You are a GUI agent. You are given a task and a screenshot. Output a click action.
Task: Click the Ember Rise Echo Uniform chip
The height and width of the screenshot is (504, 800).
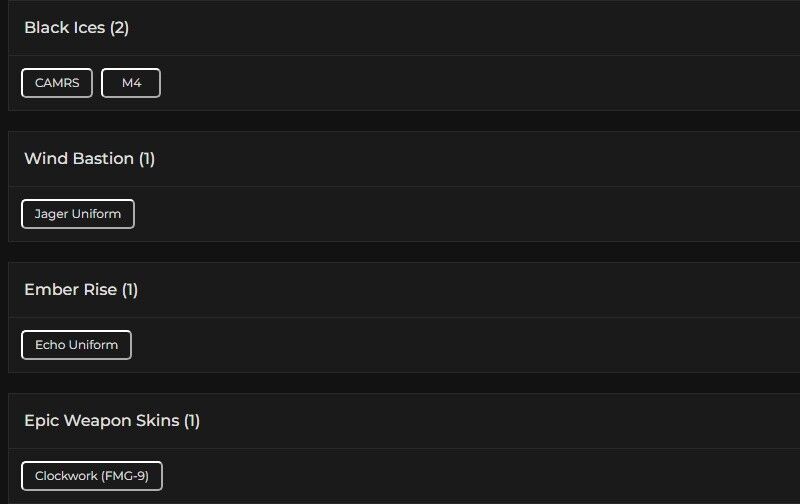tap(76, 345)
